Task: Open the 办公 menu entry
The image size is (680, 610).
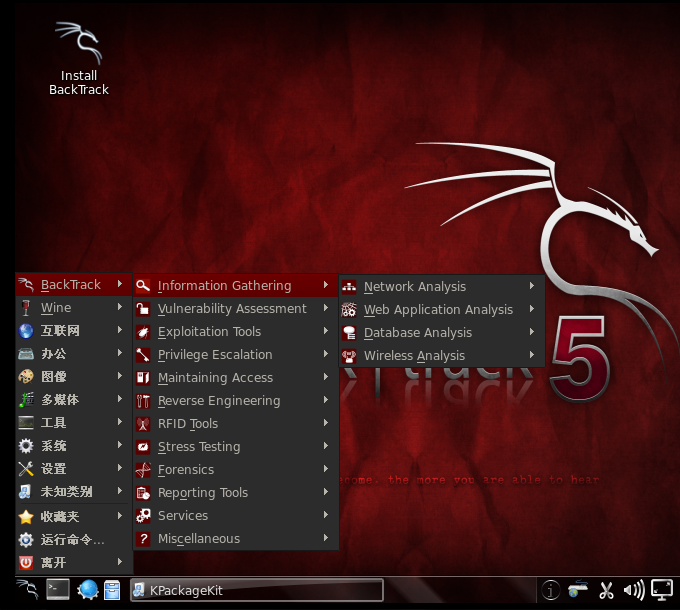Action: click(x=73, y=354)
